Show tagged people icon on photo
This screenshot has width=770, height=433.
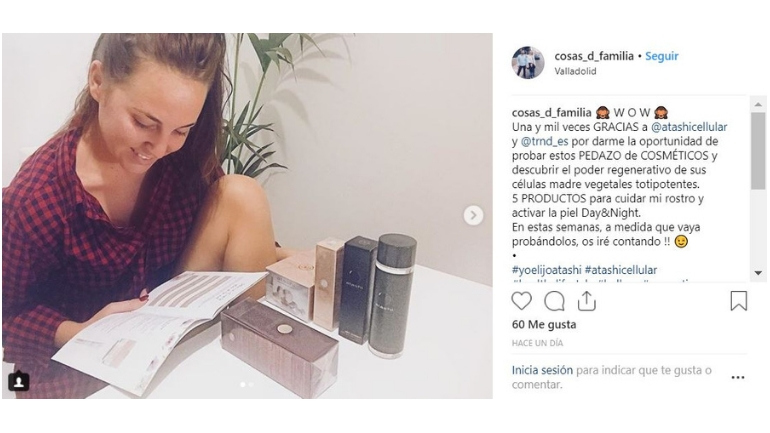(19, 381)
